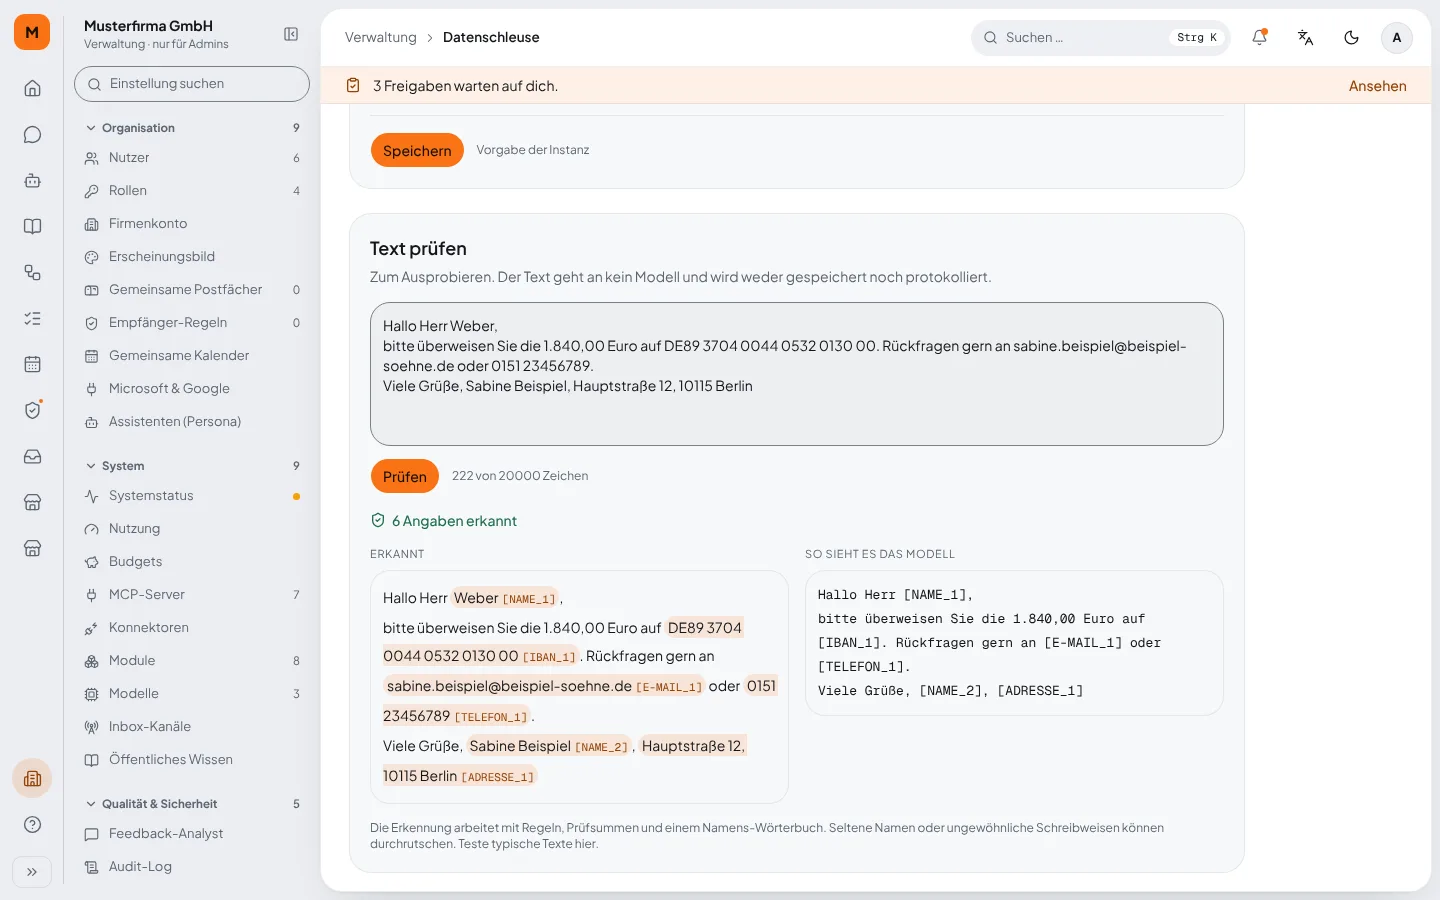Open Empfänger-Regeln entry
The image size is (1440, 900).
(192, 323)
